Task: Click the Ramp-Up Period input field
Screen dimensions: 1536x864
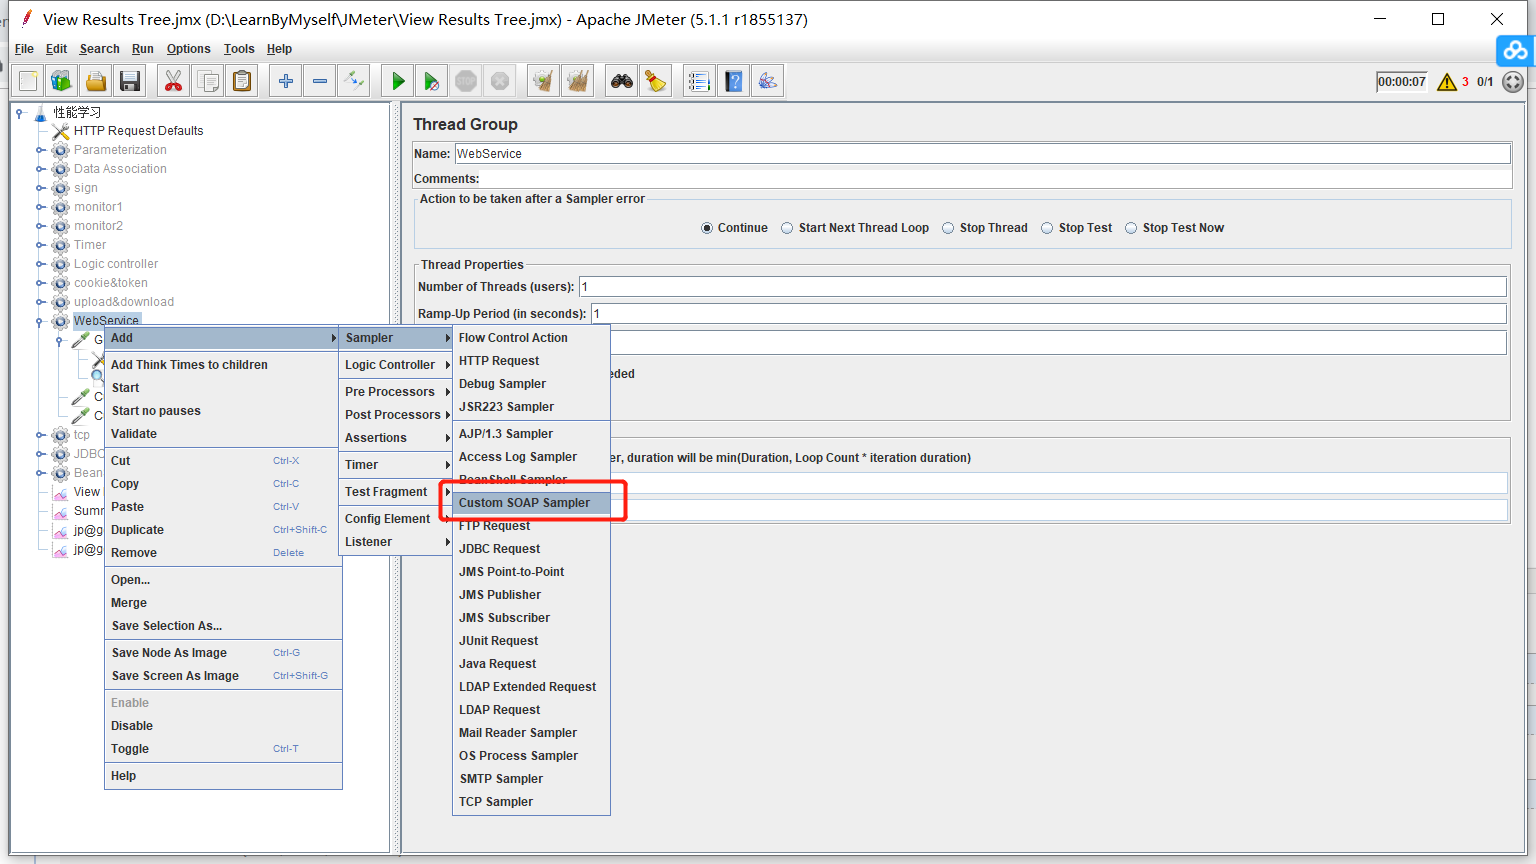Action: click(x=1048, y=314)
